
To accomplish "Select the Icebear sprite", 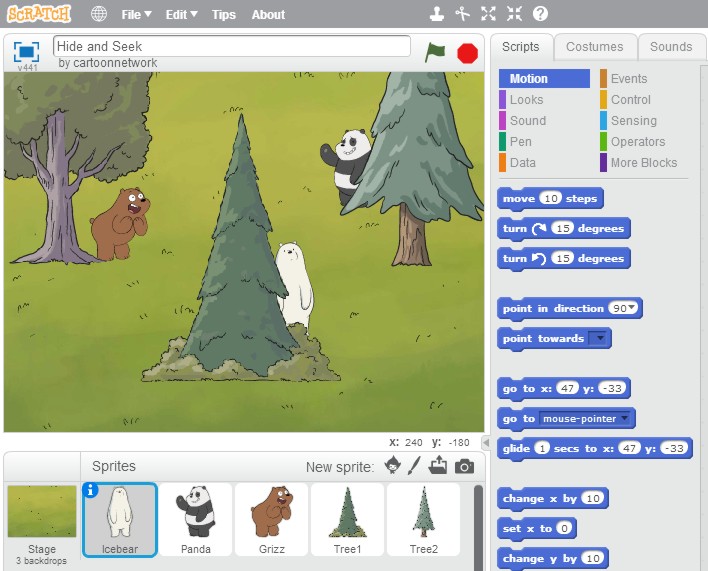I will [x=120, y=519].
